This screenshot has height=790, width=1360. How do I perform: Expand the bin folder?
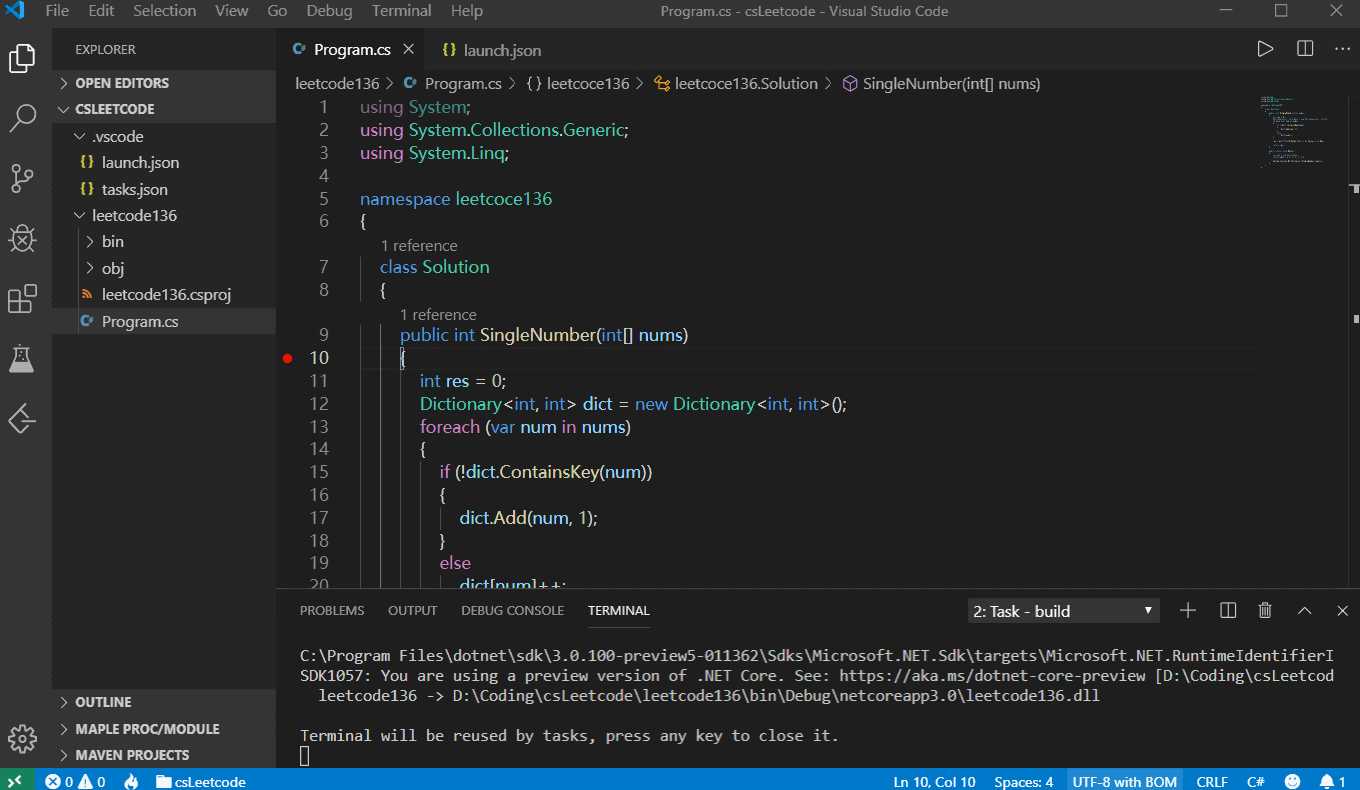[x=112, y=242]
